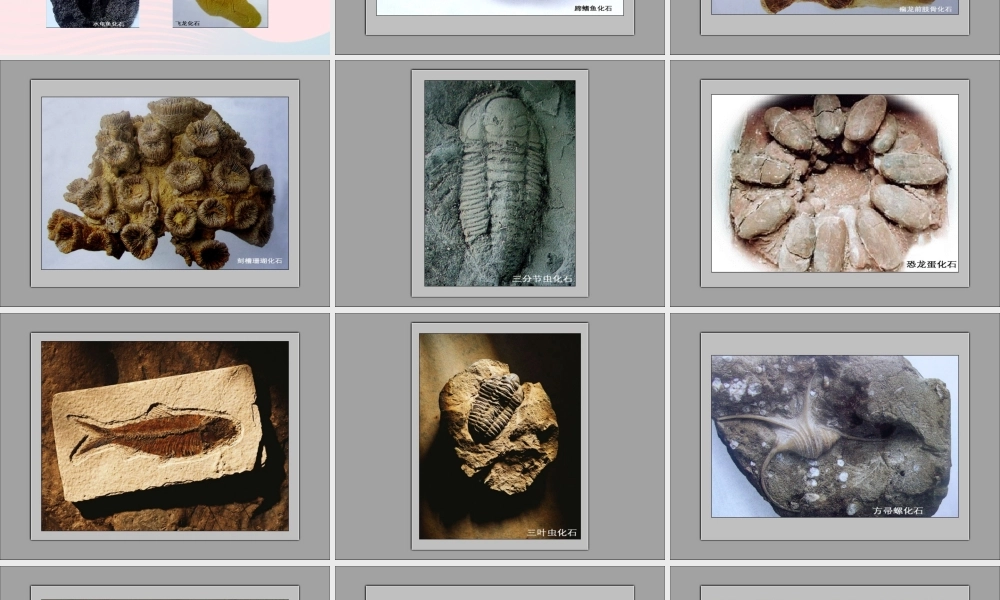This screenshot has height=600, width=1000.
Task: Select the 三分节虫化石 trilobite slide
Action: 499,183
